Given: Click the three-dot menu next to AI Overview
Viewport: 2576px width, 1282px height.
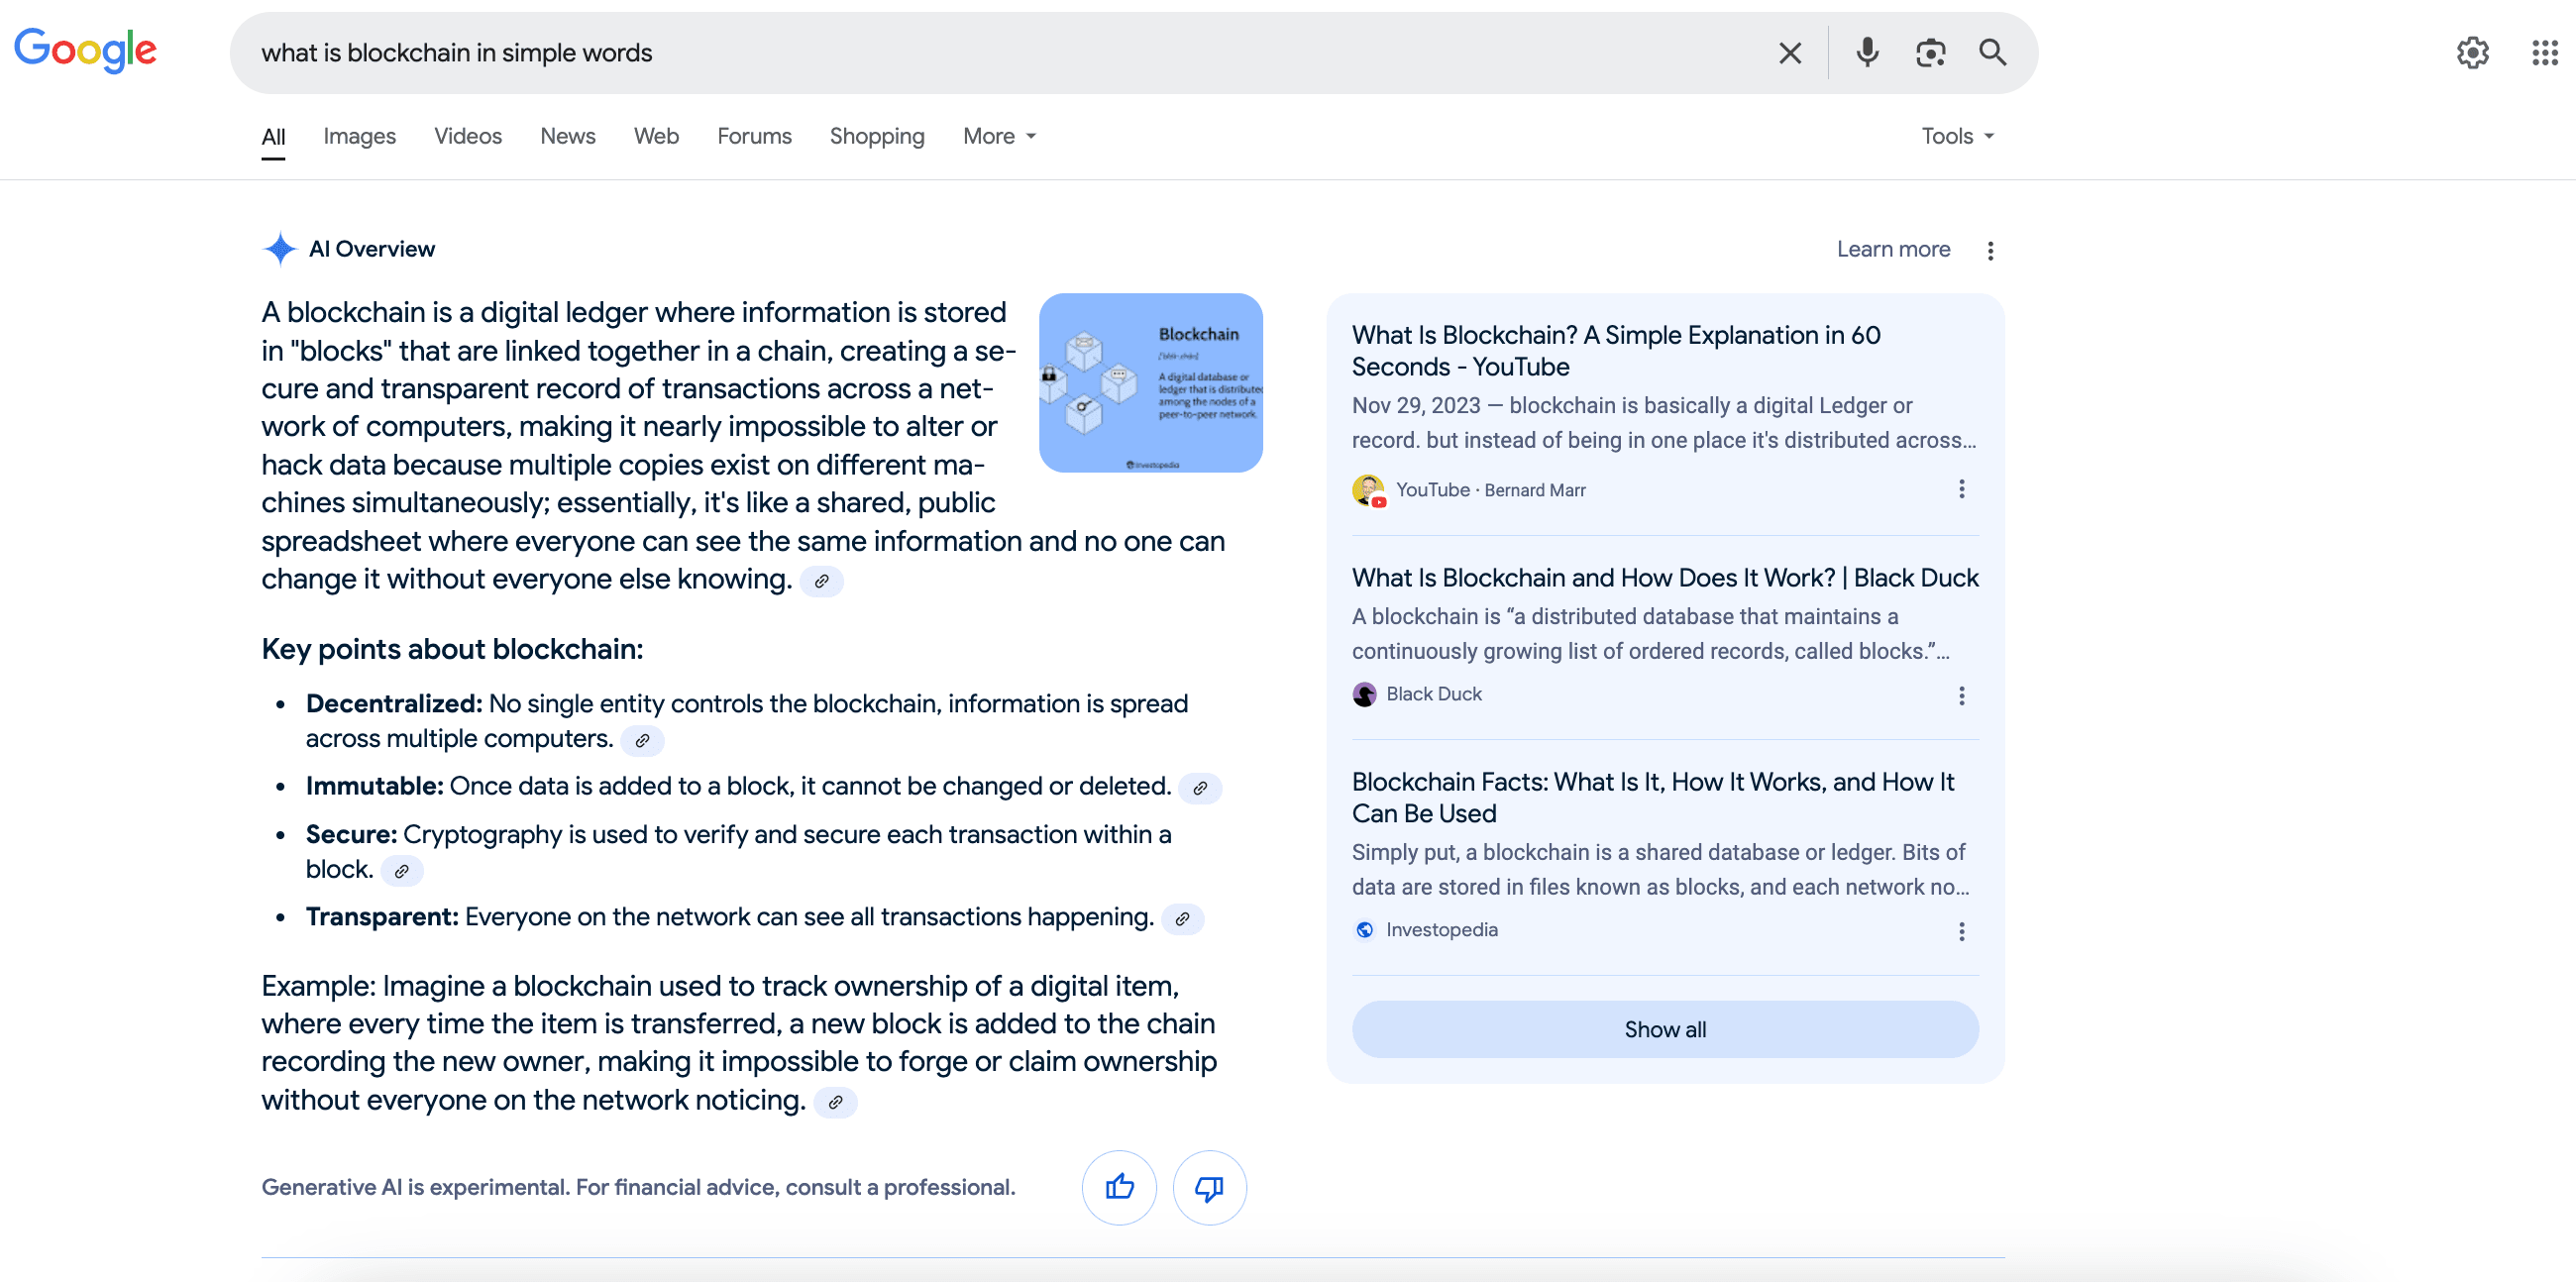Looking at the screenshot, I should tap(1989, 250).
